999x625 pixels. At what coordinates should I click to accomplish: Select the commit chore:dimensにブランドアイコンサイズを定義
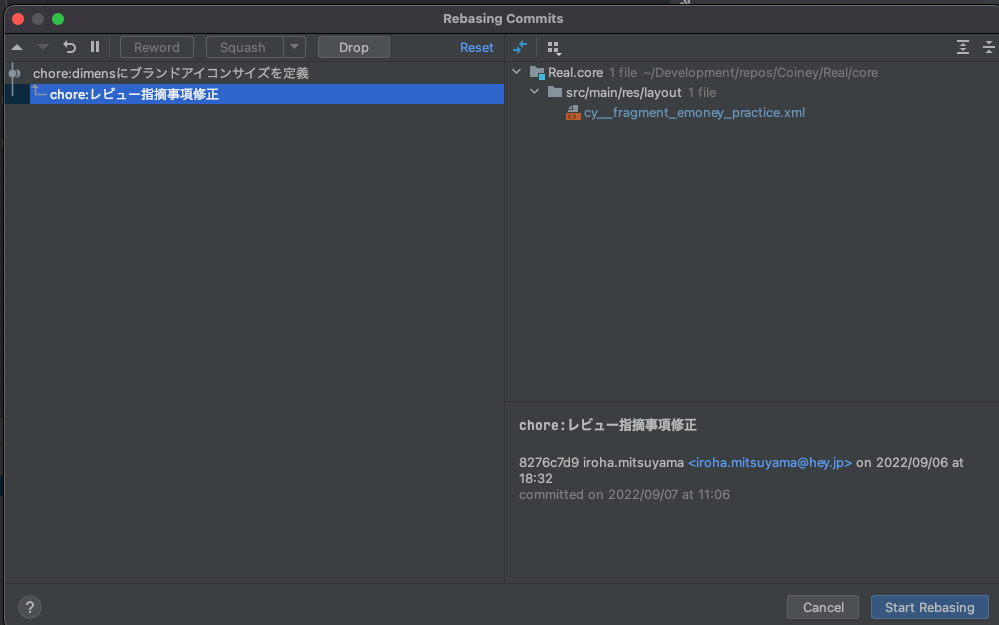[x=170, y=72]
